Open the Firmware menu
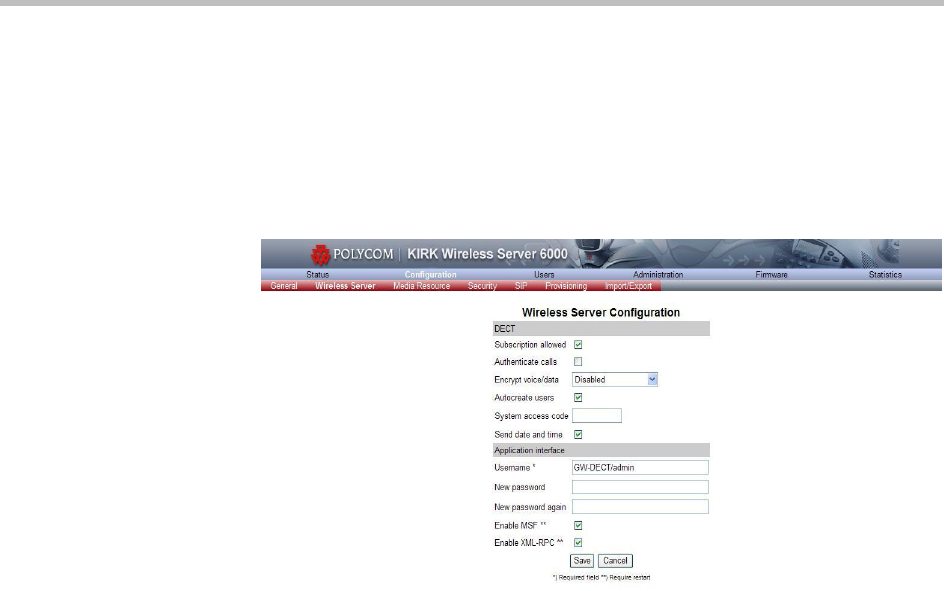 click(771, 274)
